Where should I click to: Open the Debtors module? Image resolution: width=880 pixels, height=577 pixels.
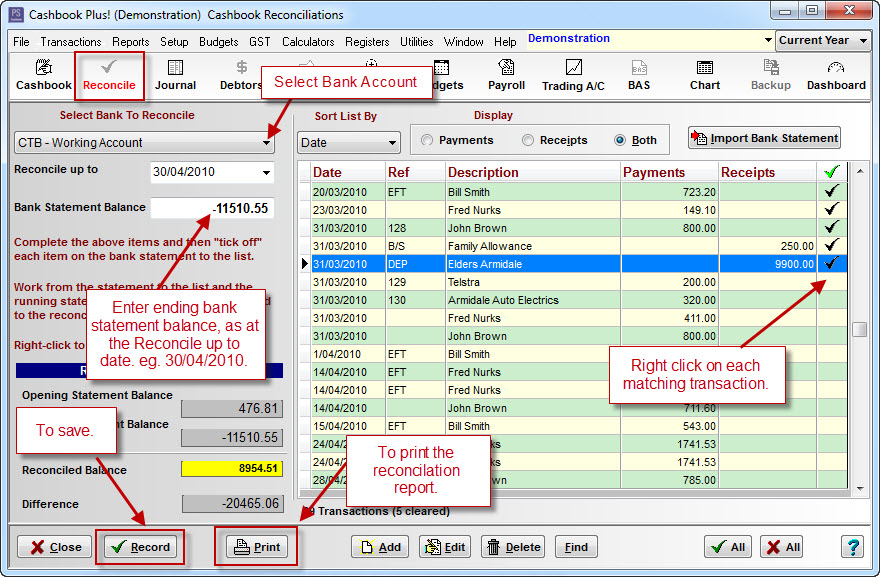240,76
